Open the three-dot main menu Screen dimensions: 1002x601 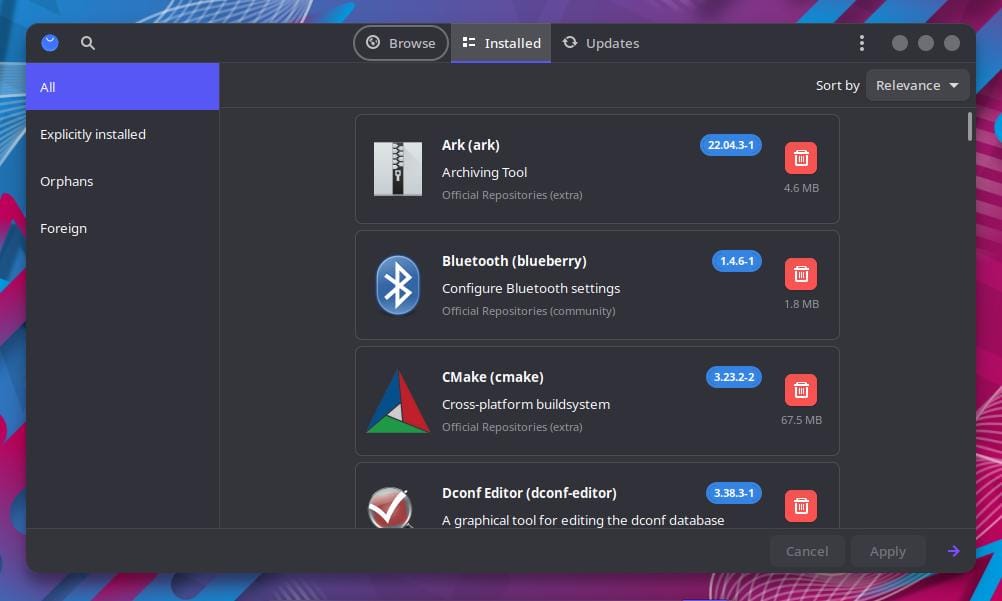861,43
